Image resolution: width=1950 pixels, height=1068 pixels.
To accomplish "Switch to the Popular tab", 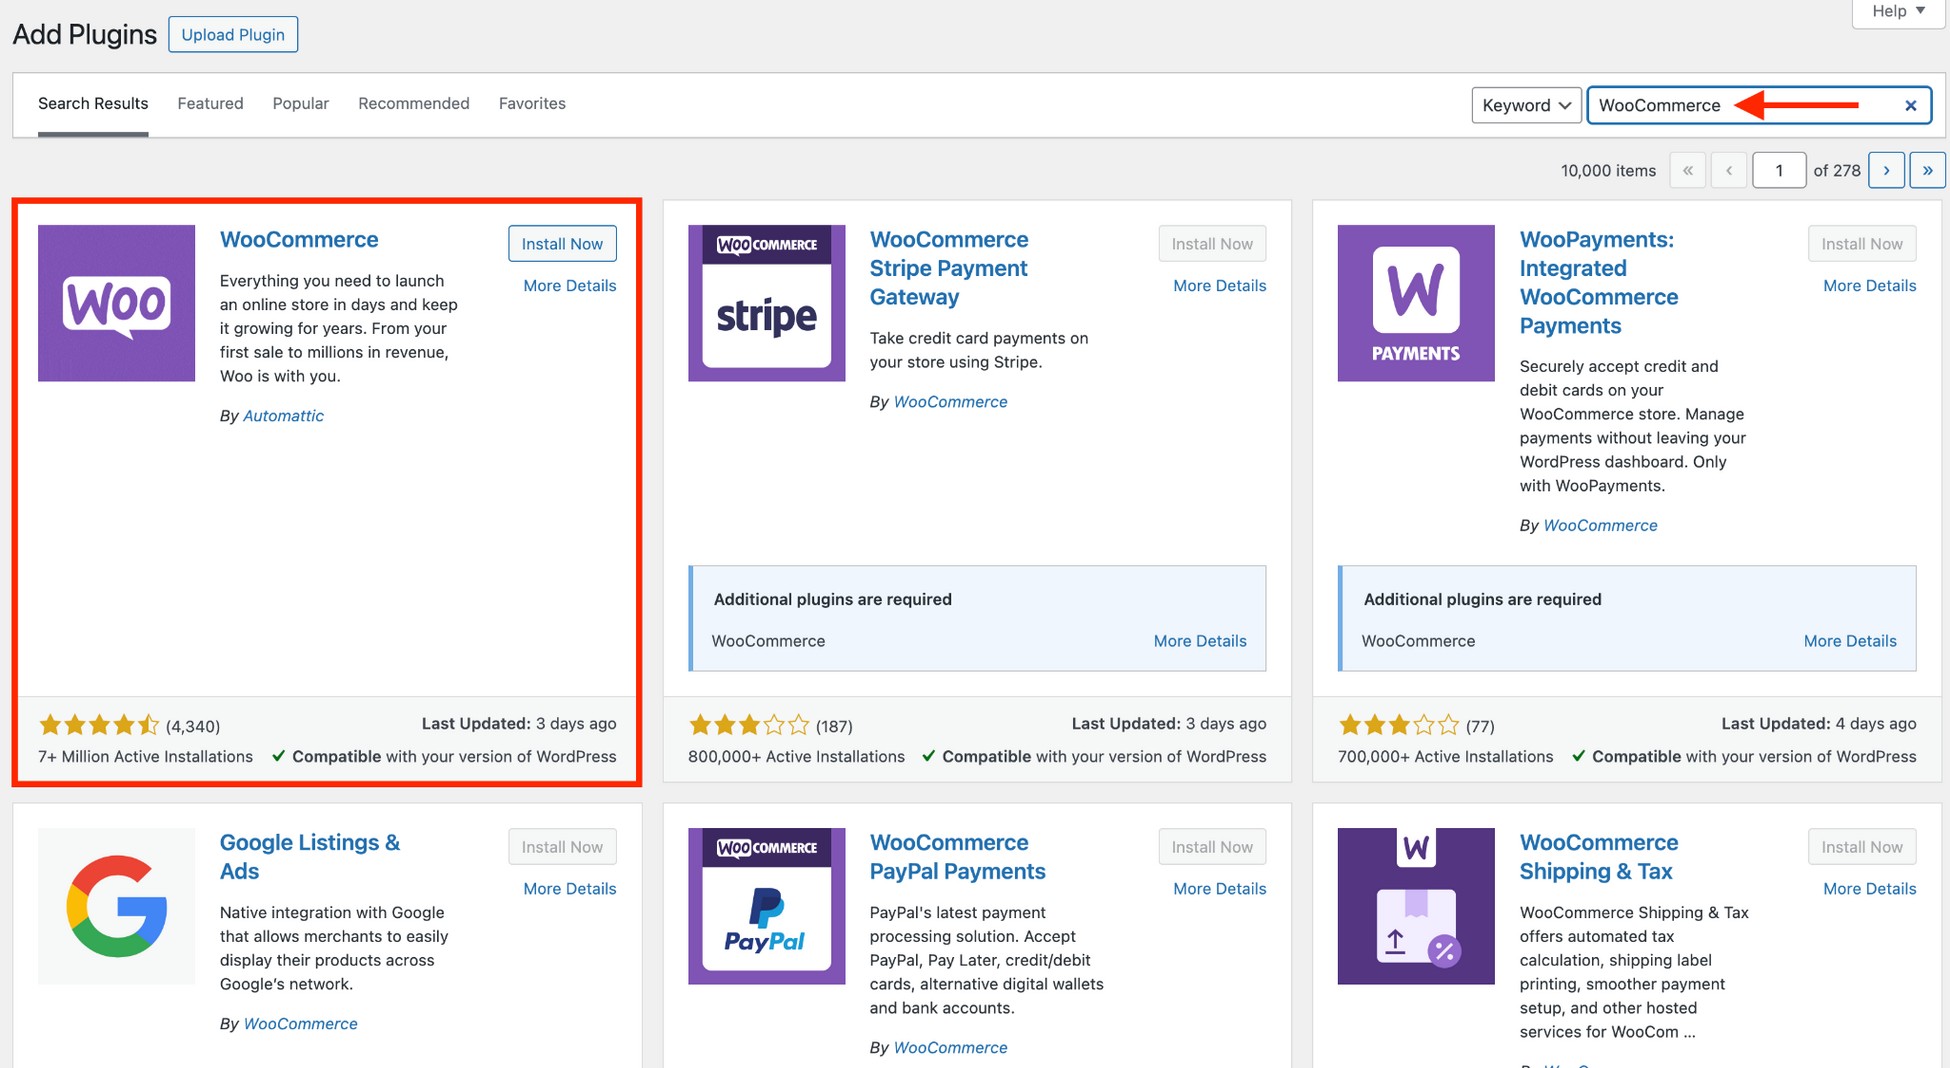I will point(300,103).
